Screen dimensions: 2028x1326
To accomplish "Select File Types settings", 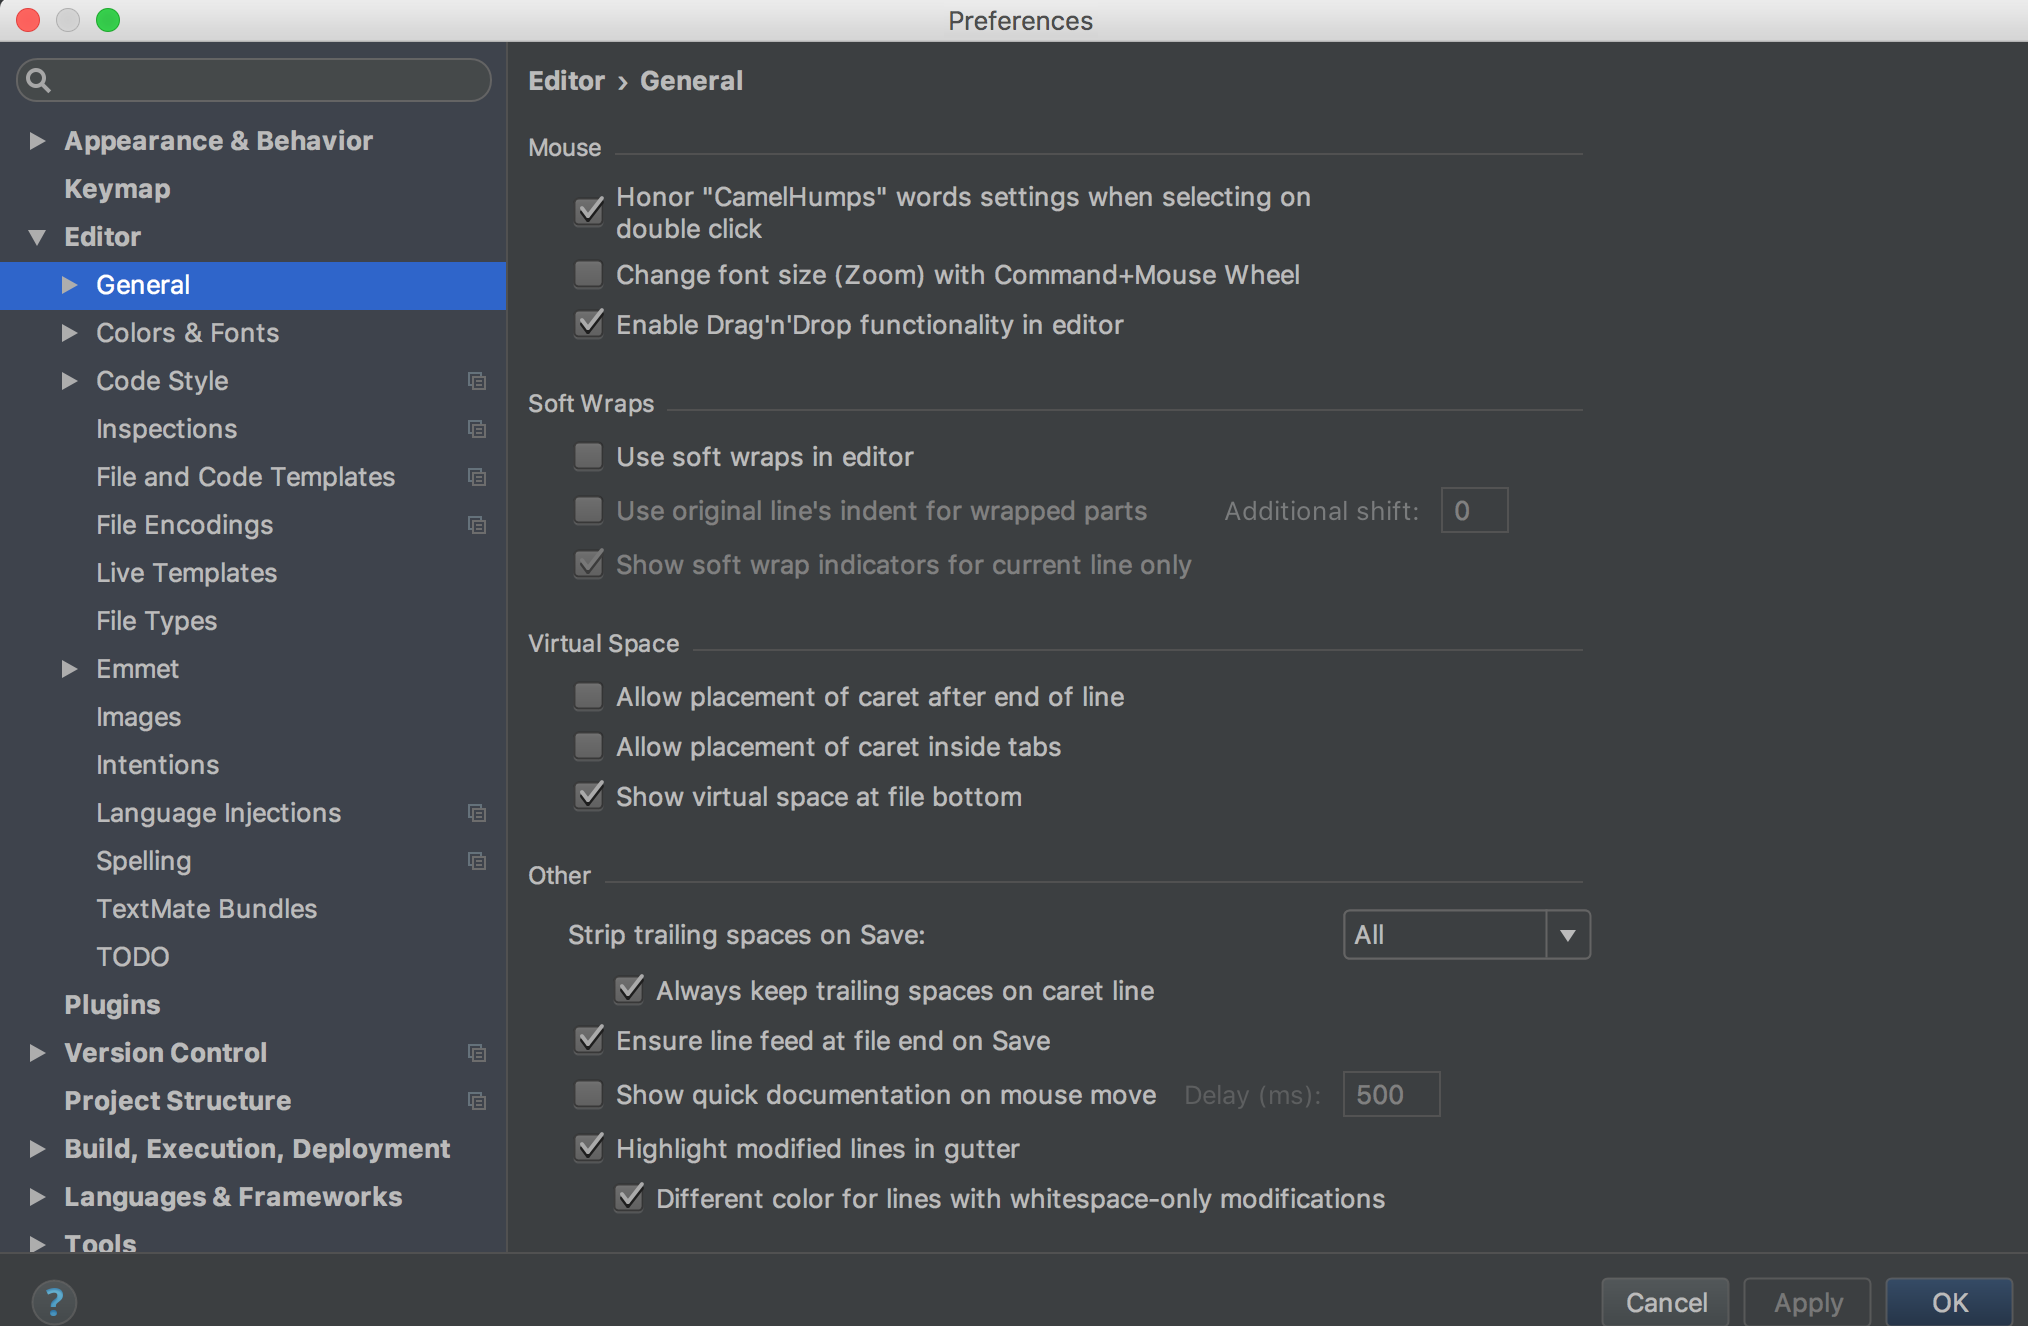I will point(156,621).
